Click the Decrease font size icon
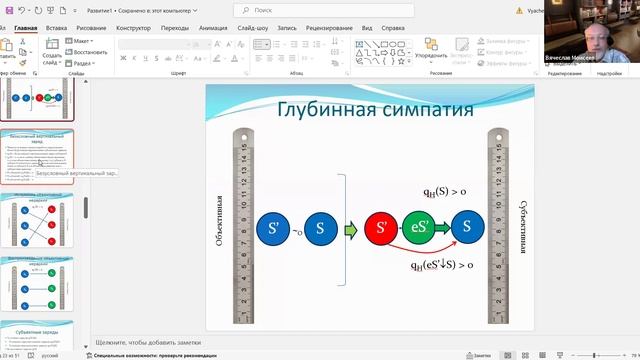Image resolution: width=640 pixels, height=360 pixels. click(x=229, y=44)
